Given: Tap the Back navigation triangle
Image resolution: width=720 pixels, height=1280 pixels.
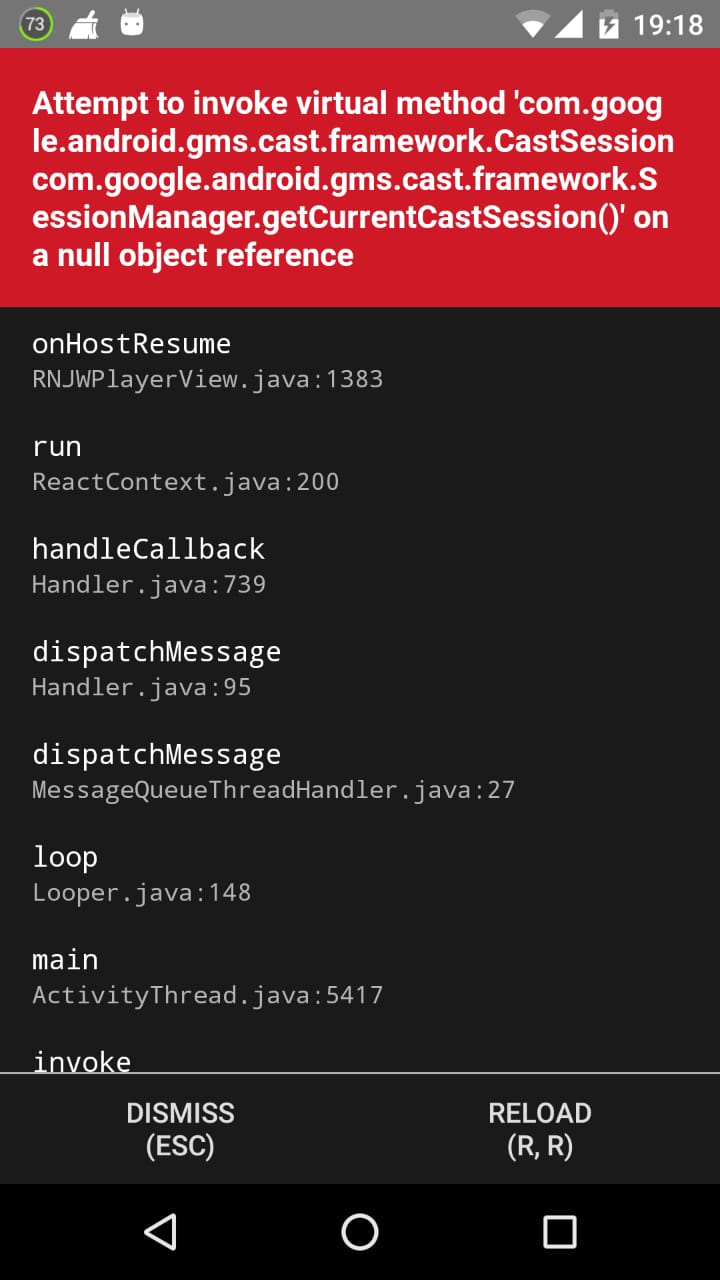Looking at the screenshot, I should 160,1232.
